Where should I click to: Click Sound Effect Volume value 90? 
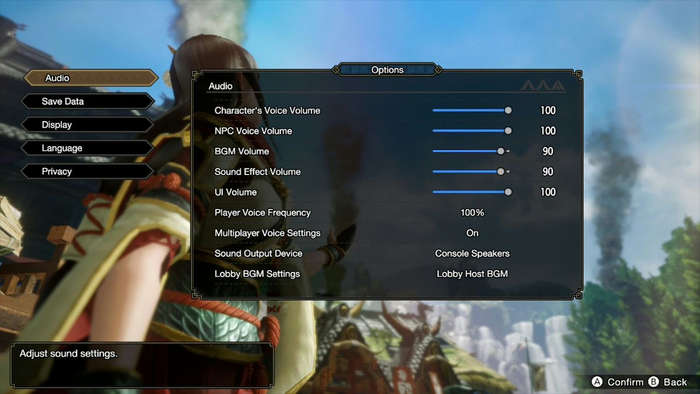[548, 172]
